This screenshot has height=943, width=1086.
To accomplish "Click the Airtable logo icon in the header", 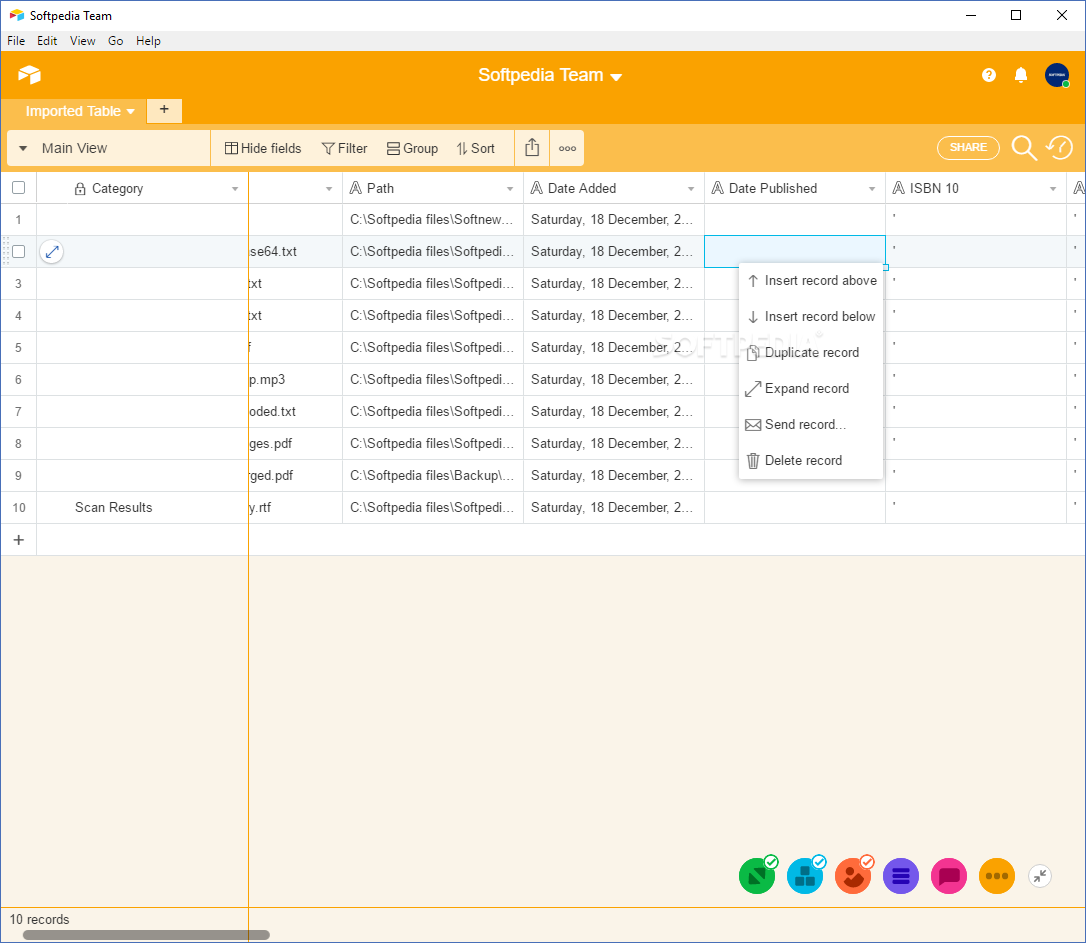I will tap(29, 75).
